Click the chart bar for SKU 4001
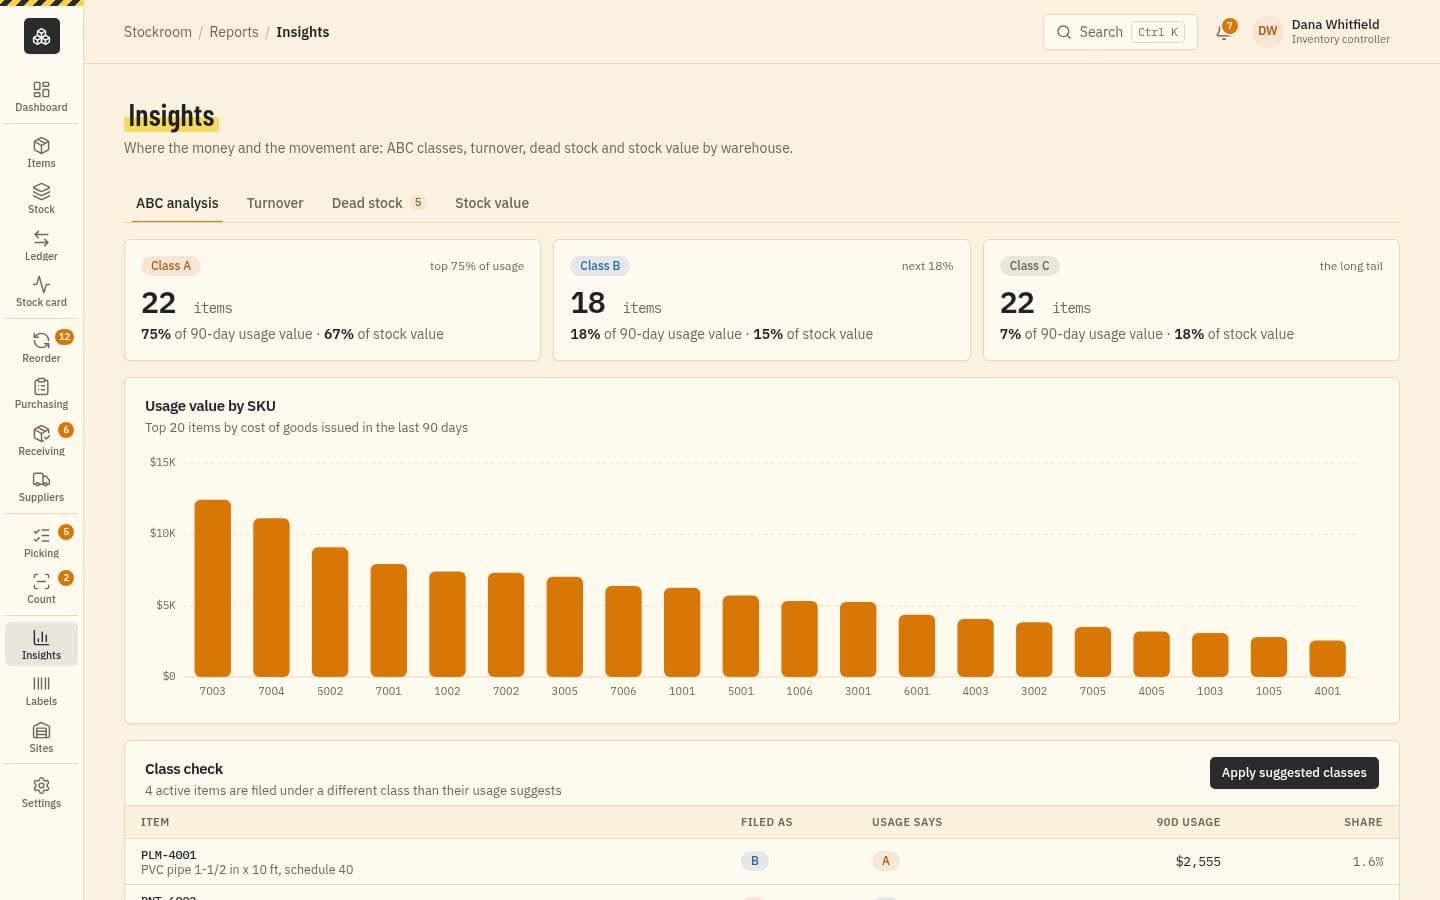Screen dimensions: 1440x900 pos(1327,659)
